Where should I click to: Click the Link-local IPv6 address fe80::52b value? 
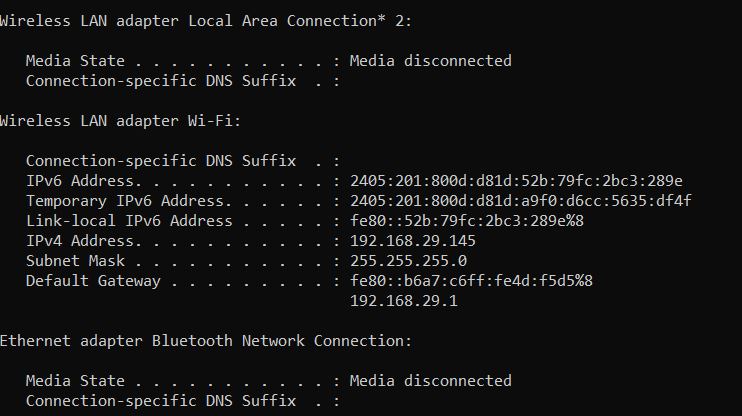[x=467, y=221]
